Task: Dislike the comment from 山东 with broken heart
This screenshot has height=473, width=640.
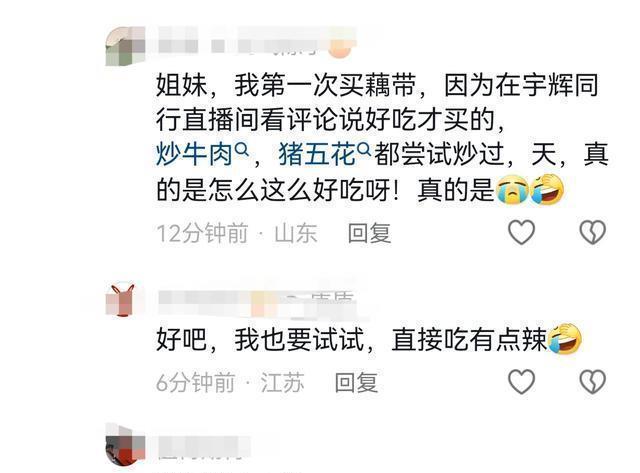Action: (592, 232)
